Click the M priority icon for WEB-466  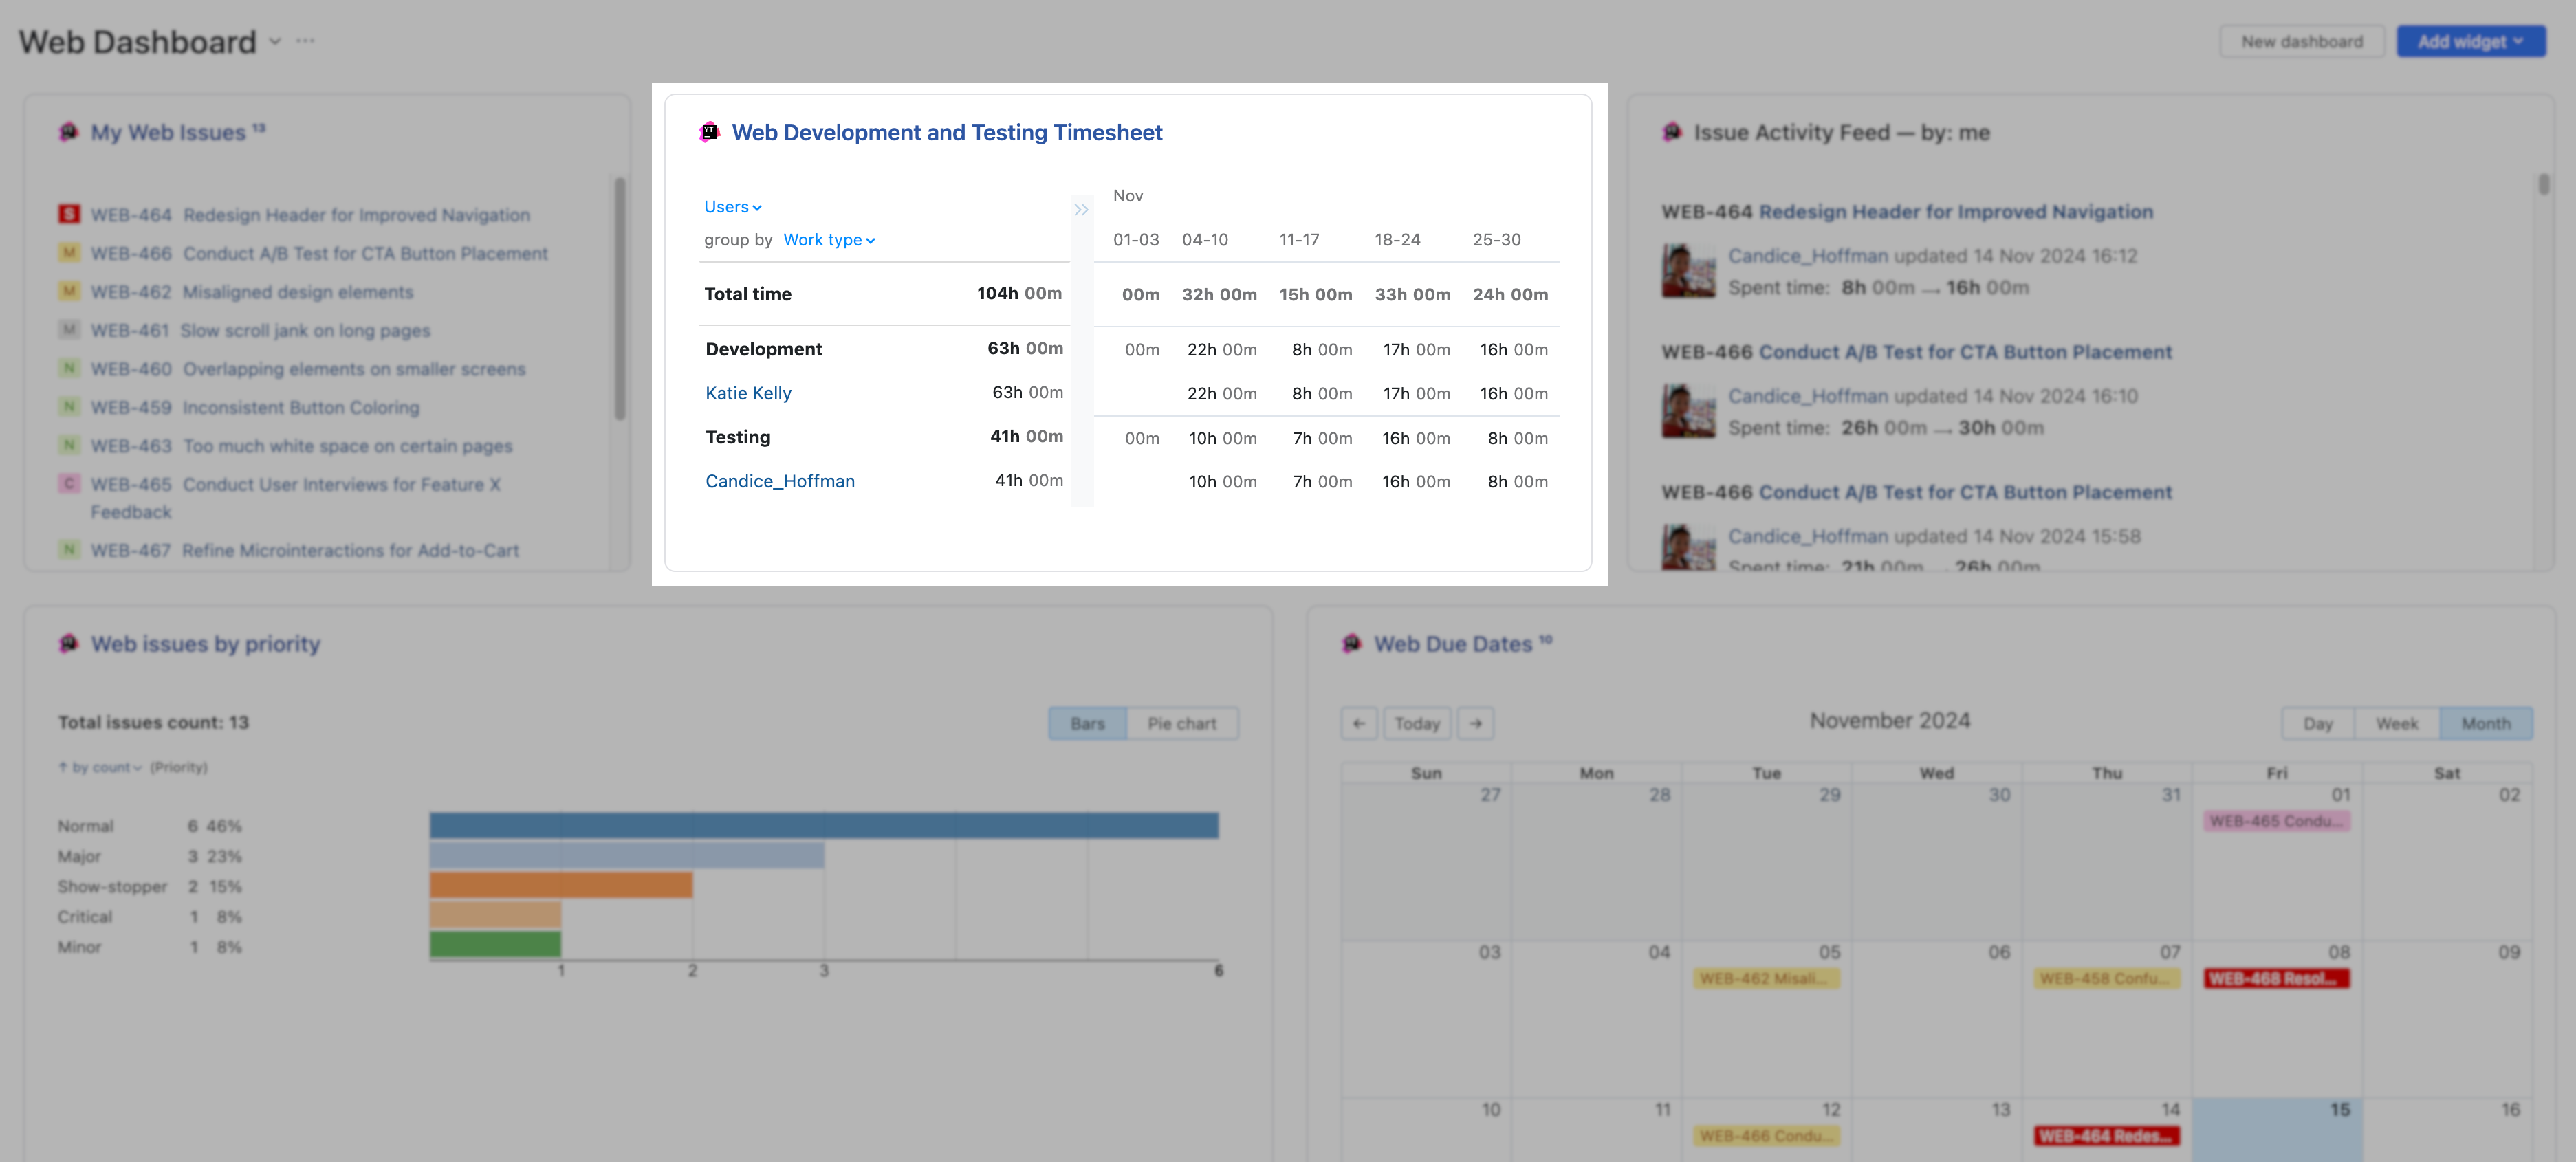(x=69, y=253)
